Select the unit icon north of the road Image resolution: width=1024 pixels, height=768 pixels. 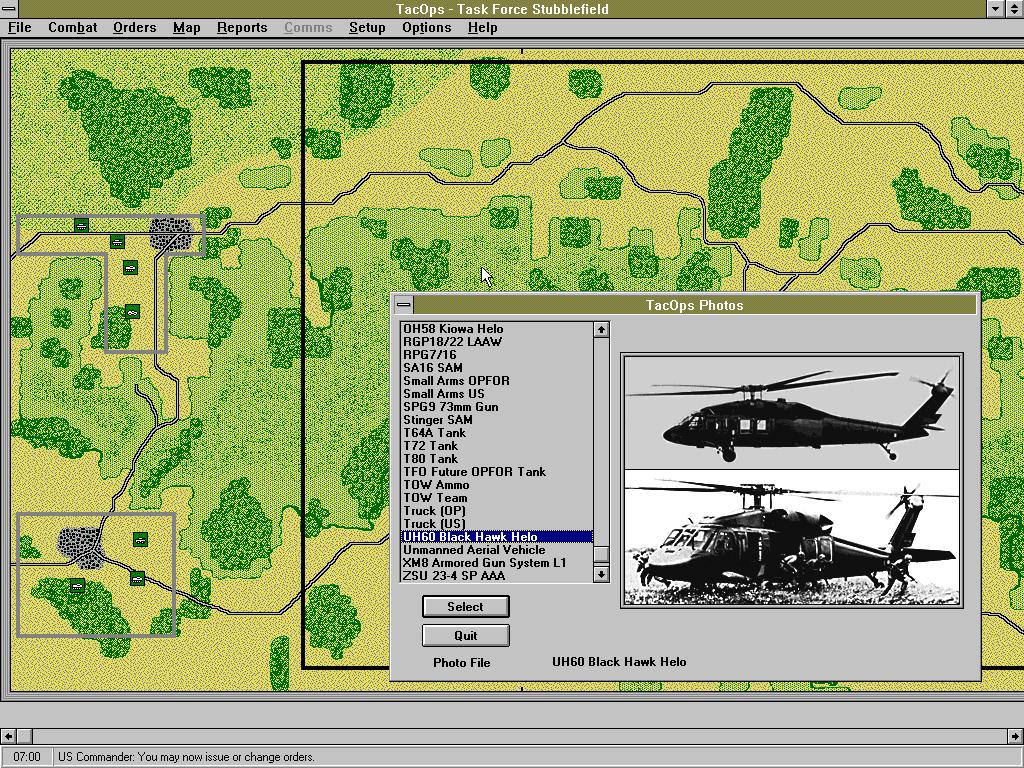click(81, 225)
